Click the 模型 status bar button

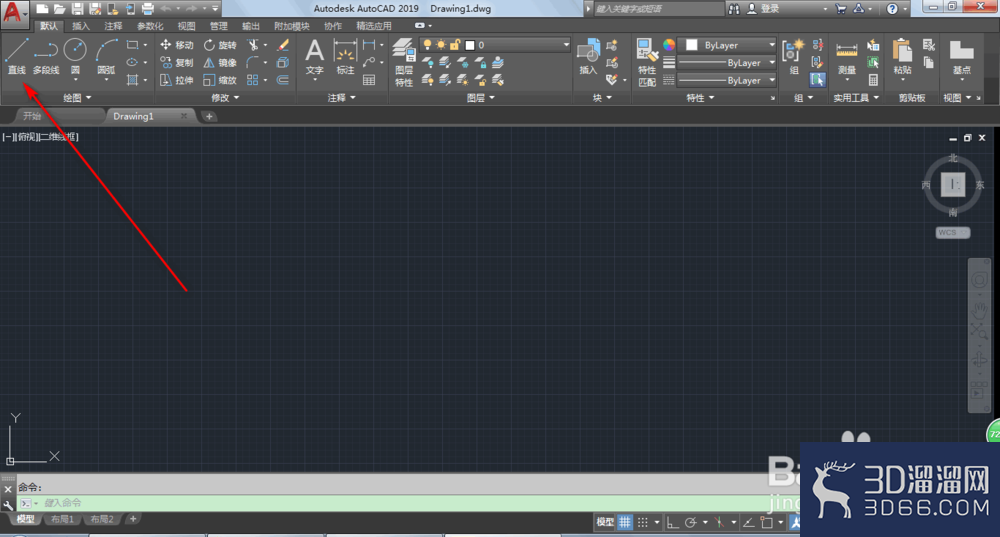pos(605,522)
